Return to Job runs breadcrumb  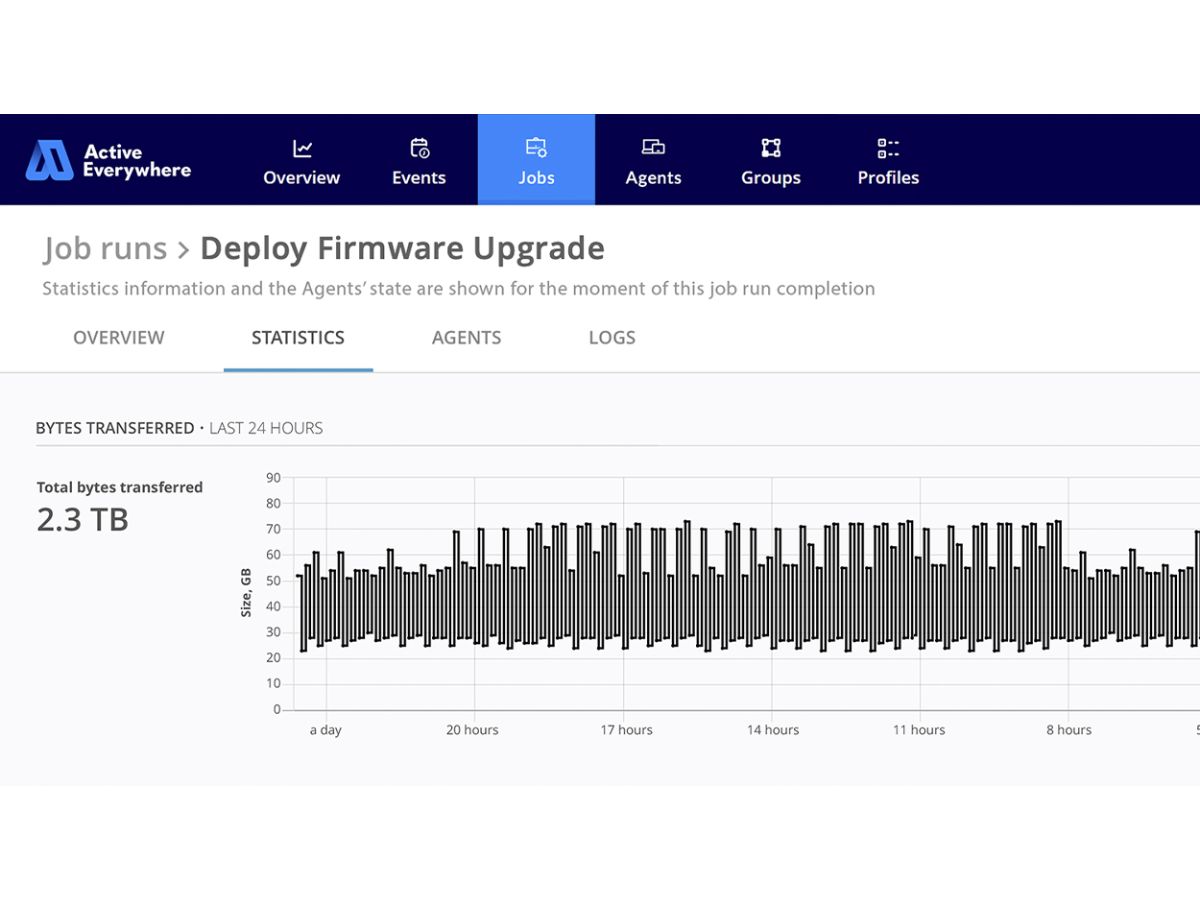tap(105, 248)
